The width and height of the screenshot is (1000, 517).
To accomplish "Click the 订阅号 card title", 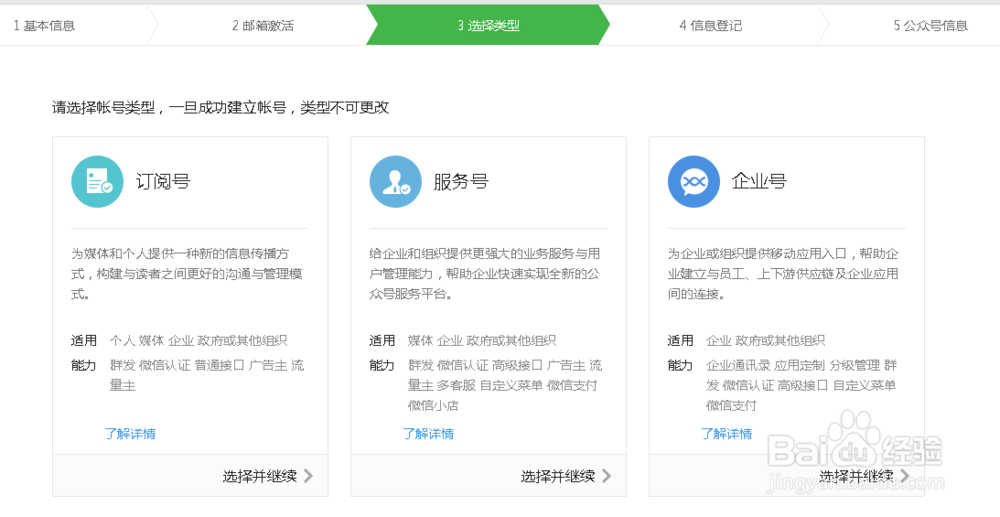I will click(163, 182).
